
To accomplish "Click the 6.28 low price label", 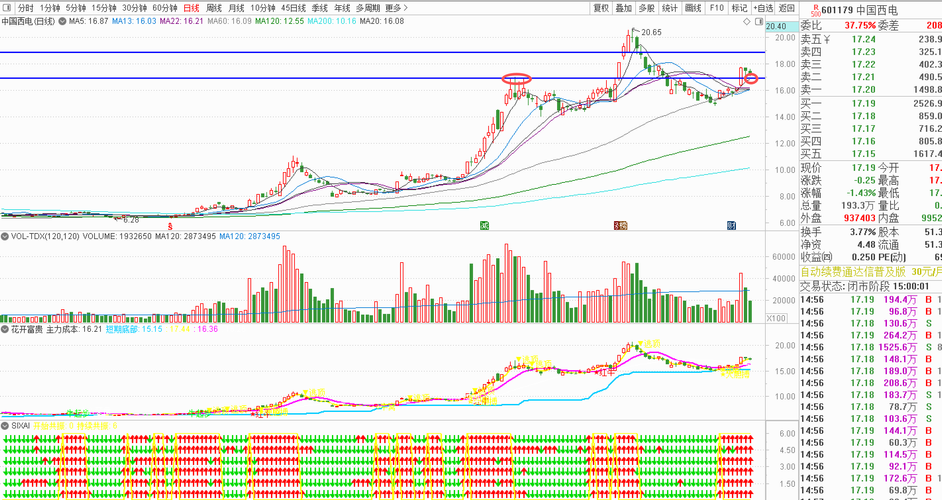I will tap(130, 221).
